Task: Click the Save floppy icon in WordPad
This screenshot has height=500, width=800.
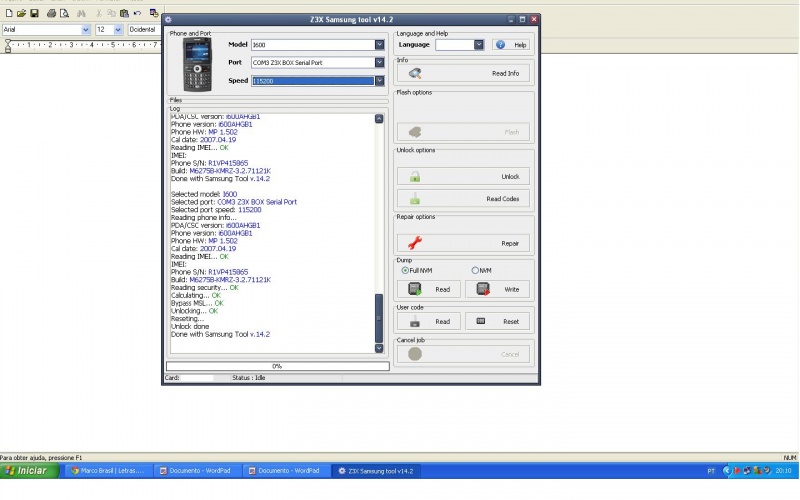Action: (x=34, y=13)
